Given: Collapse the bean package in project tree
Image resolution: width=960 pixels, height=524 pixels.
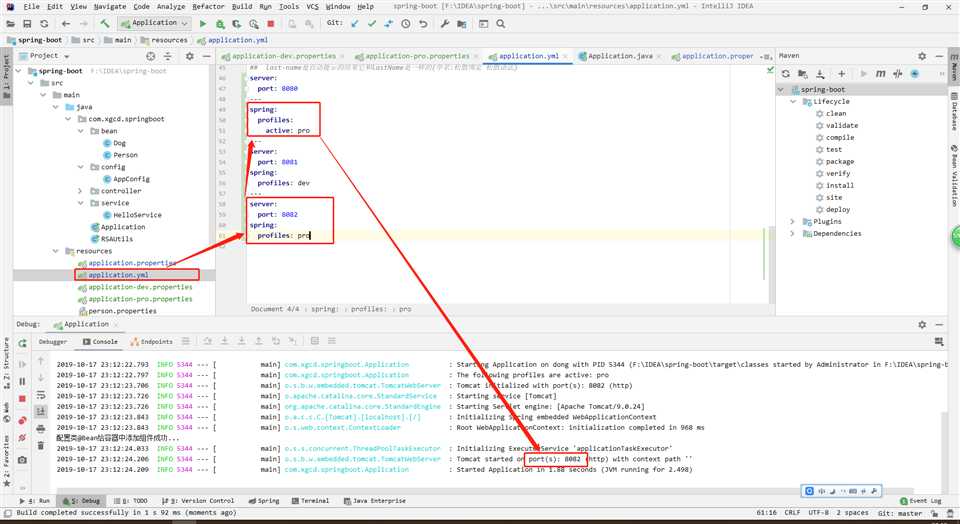Looking at the screenshot, I should pos(80,131).
